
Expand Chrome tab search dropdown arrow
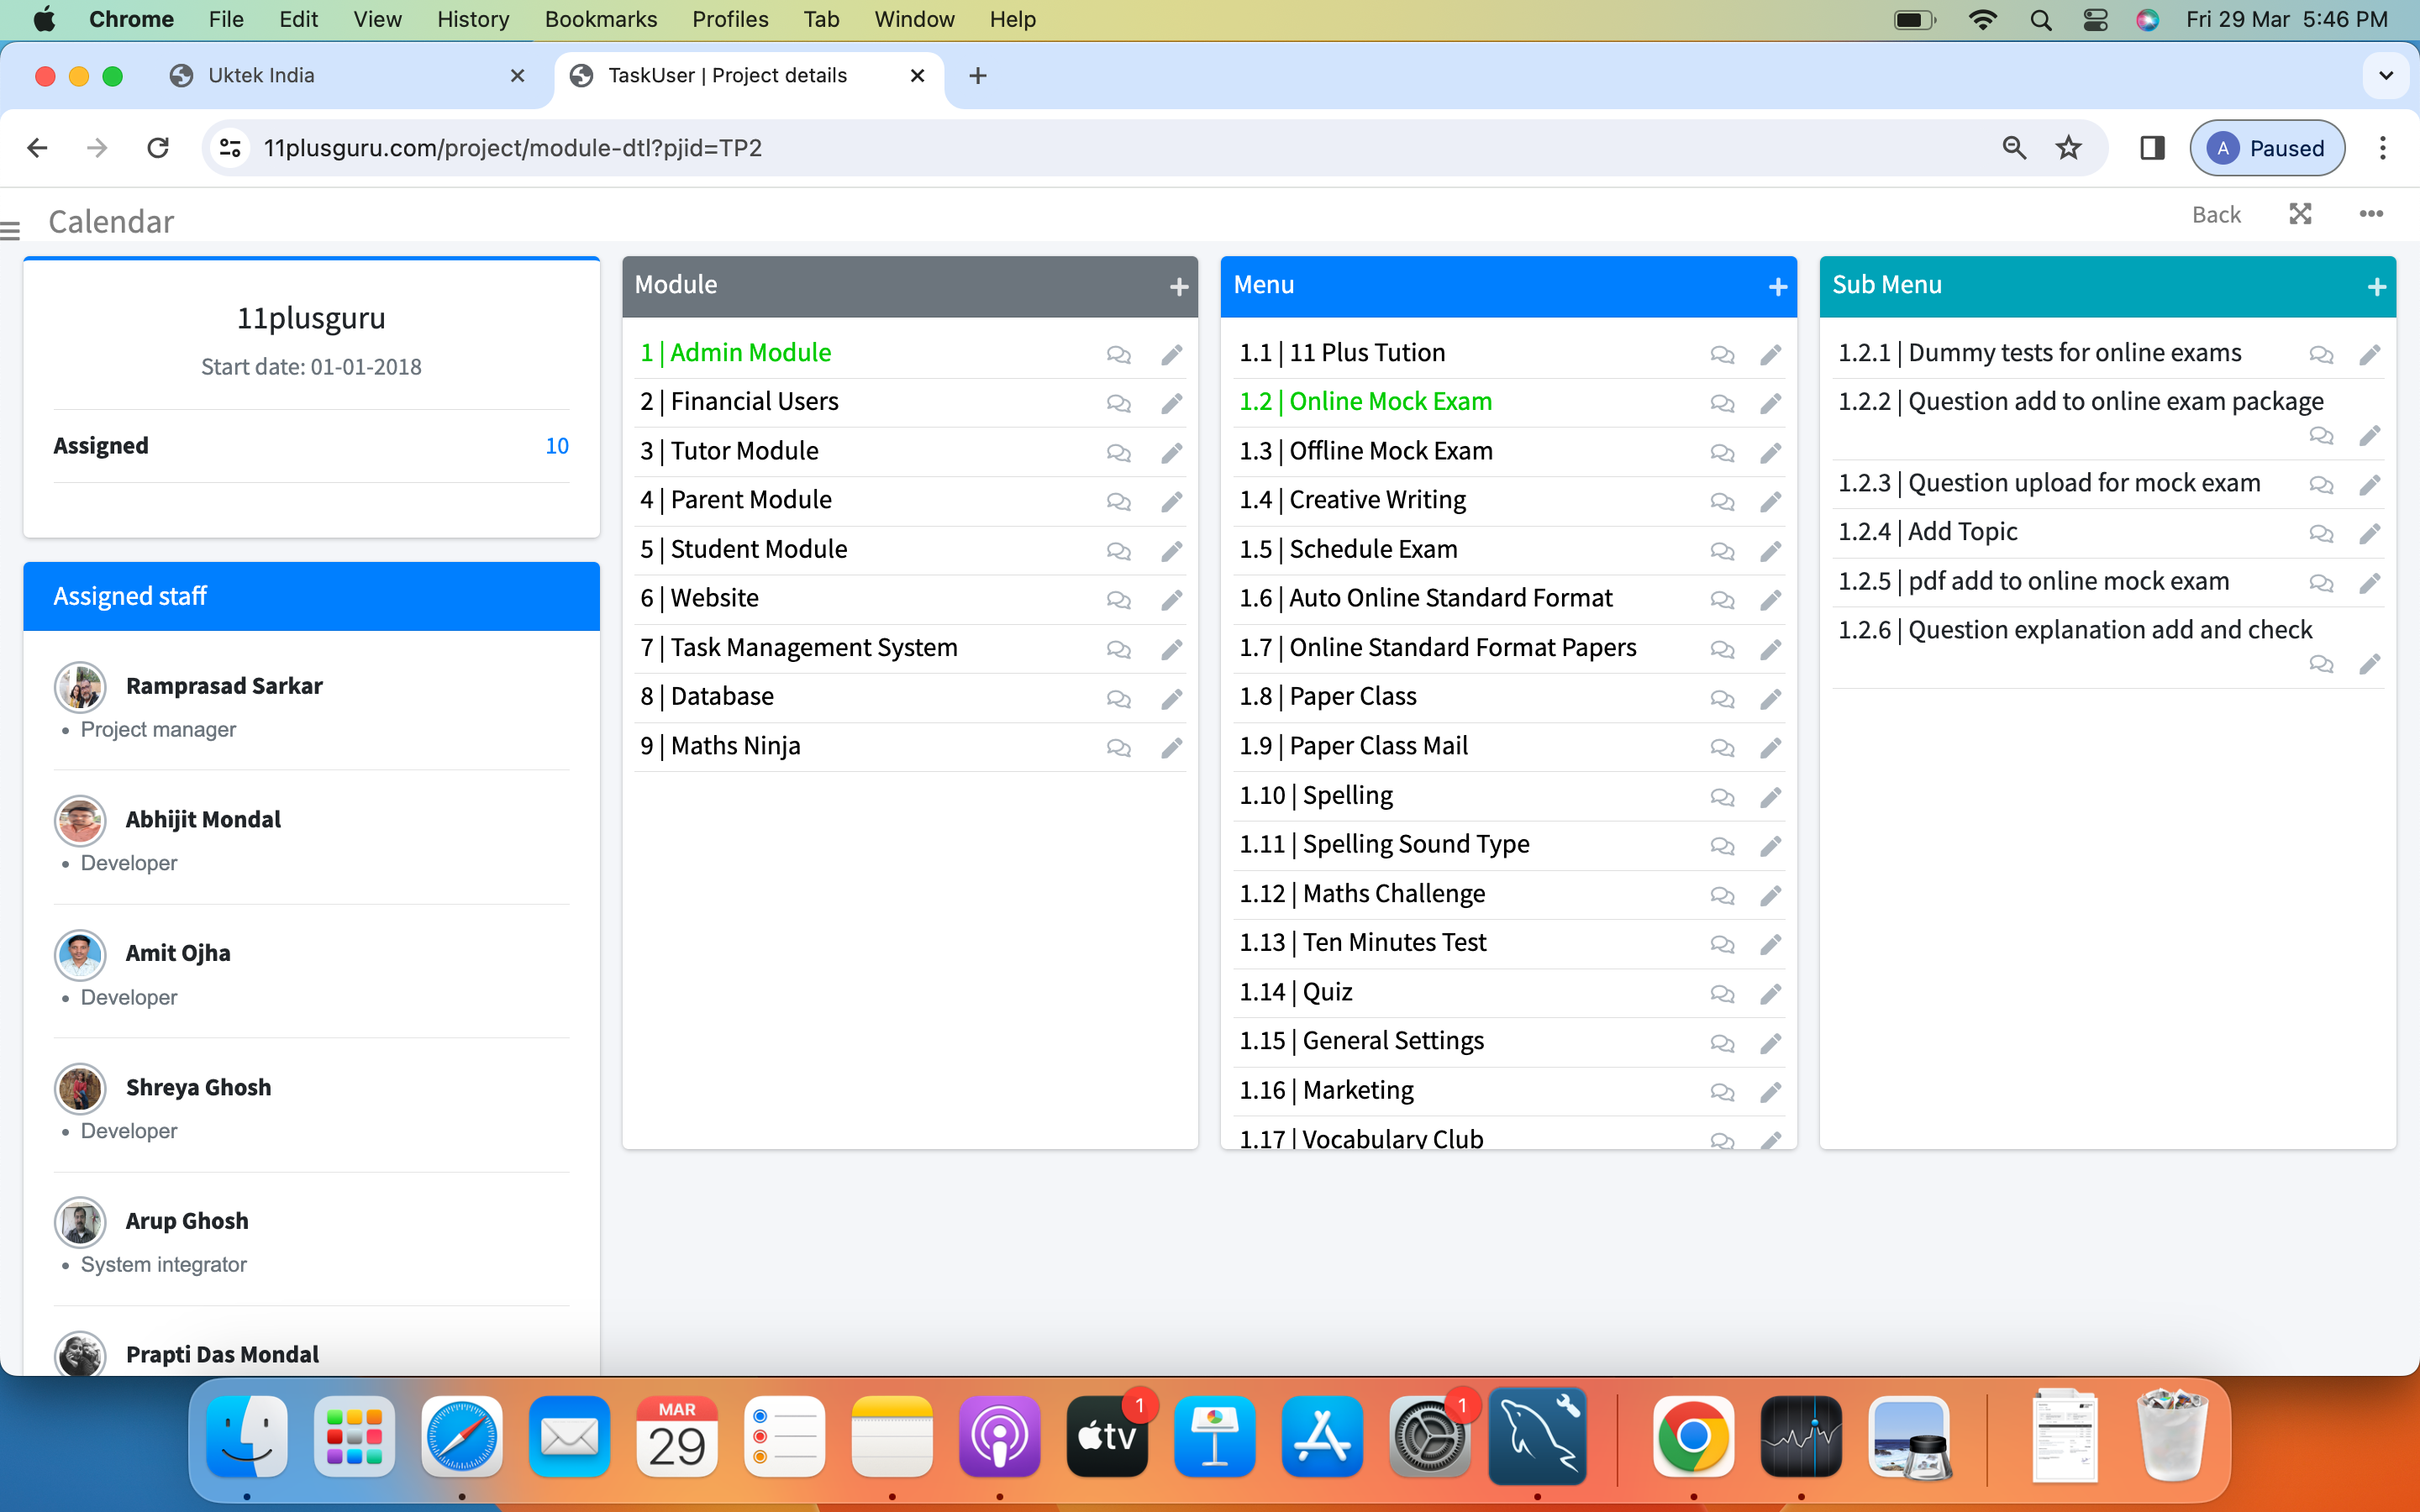point(2385,76)
